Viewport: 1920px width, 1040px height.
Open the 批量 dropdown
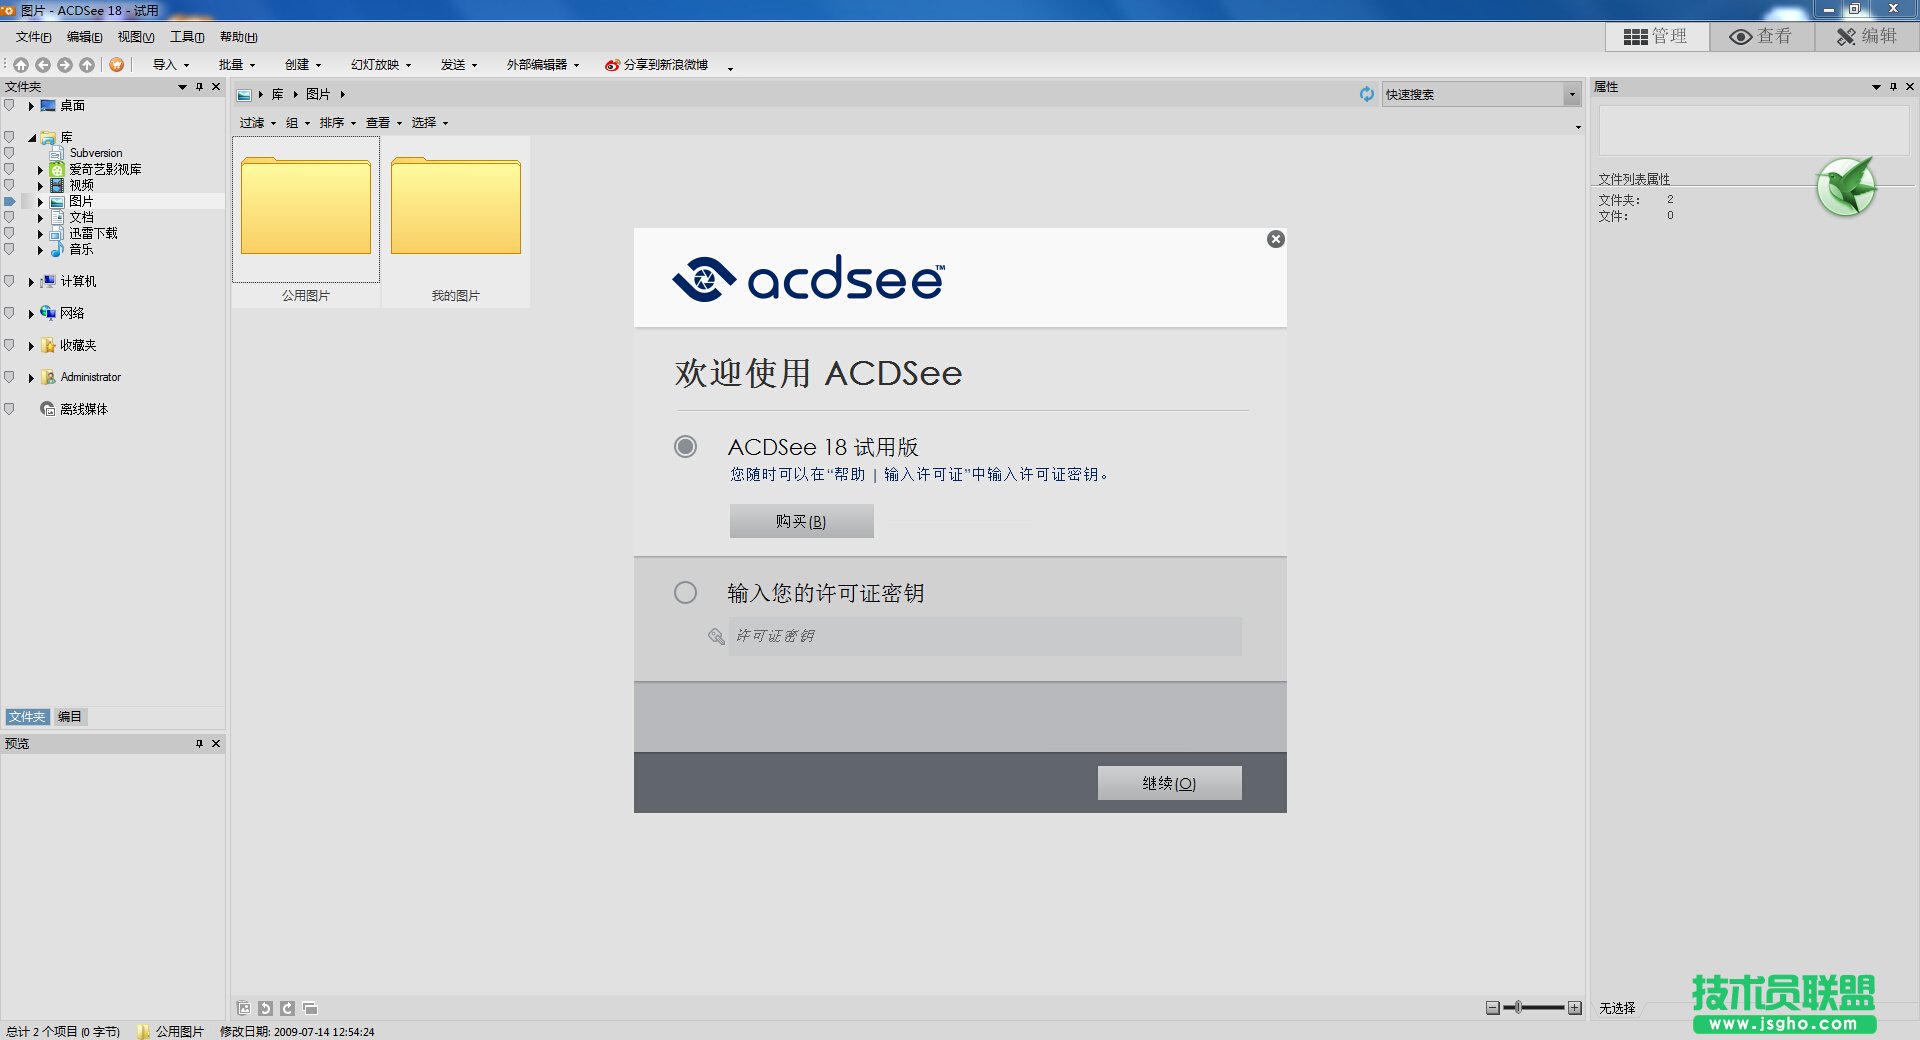pos(237,65)
